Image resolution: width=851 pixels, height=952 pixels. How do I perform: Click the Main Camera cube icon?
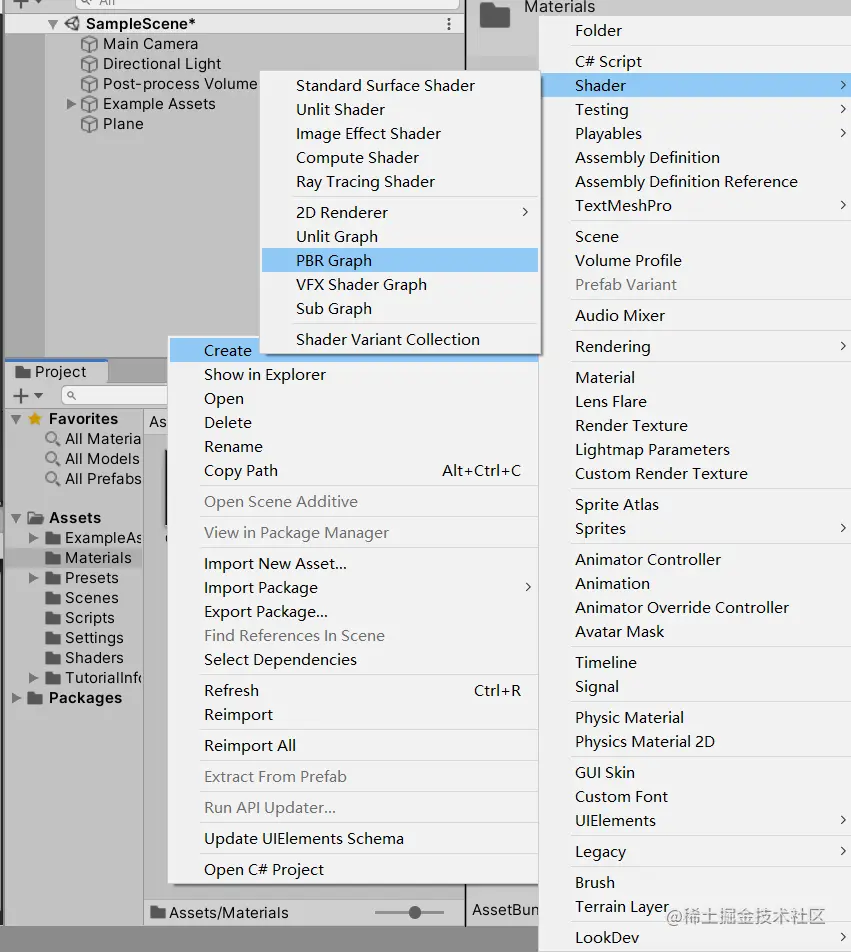tap(89, 44)
